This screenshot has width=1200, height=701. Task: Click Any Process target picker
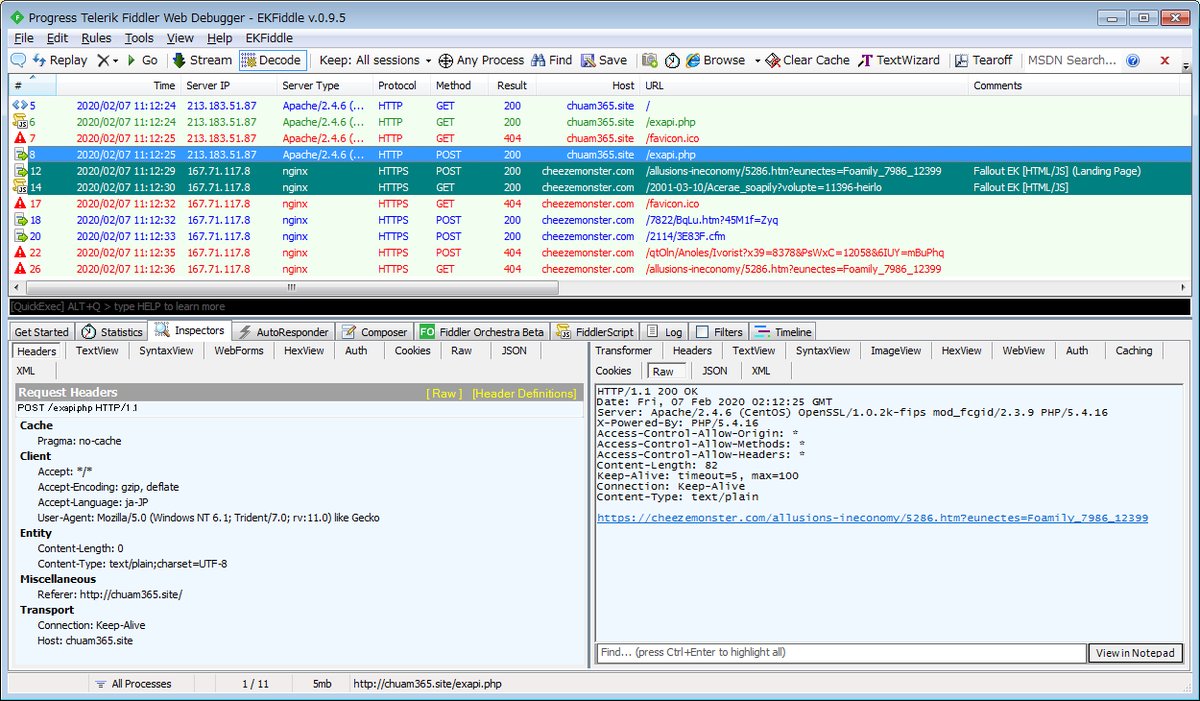click(x=481, y=60)
